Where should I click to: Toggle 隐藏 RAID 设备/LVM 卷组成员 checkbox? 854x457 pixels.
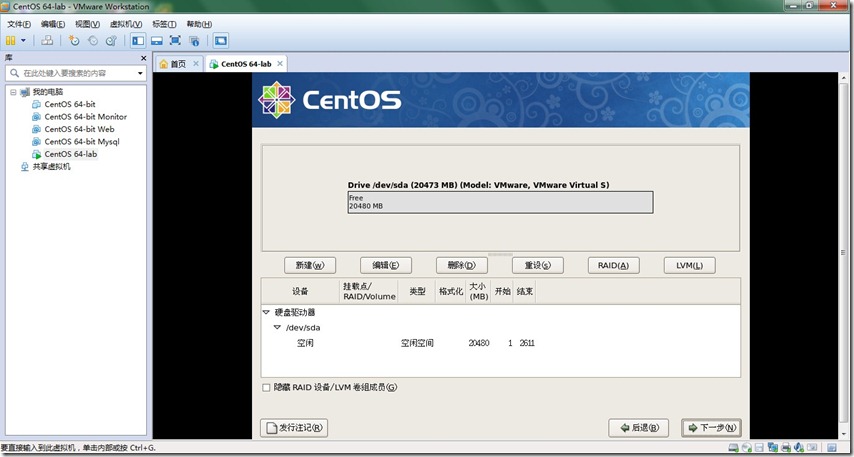[266, 388]
